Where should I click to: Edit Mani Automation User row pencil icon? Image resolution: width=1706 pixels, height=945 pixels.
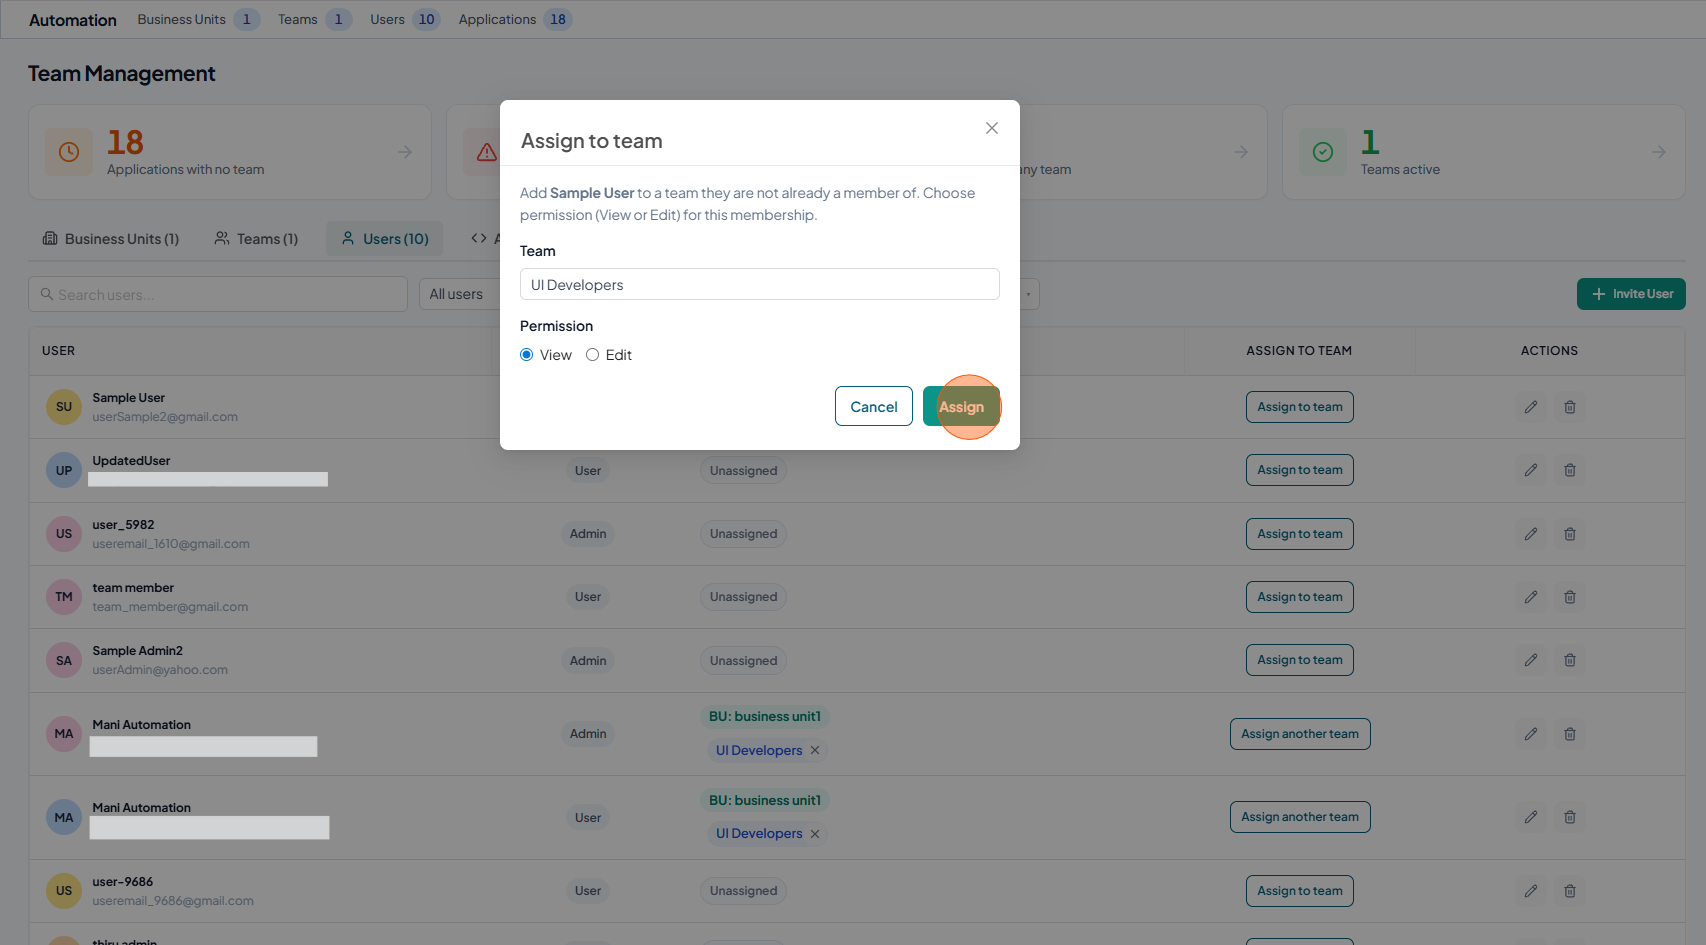(1531, 817)
